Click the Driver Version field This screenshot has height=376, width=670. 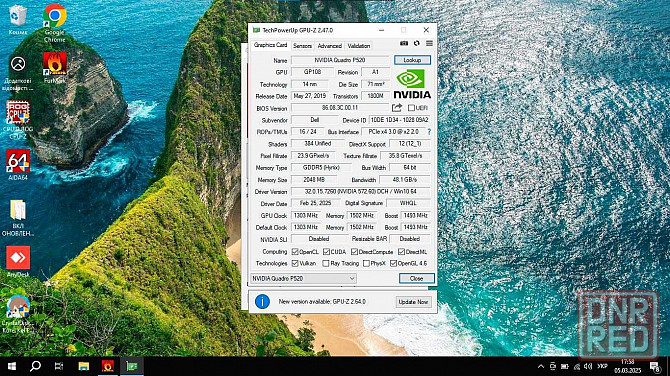click(361, 191)
